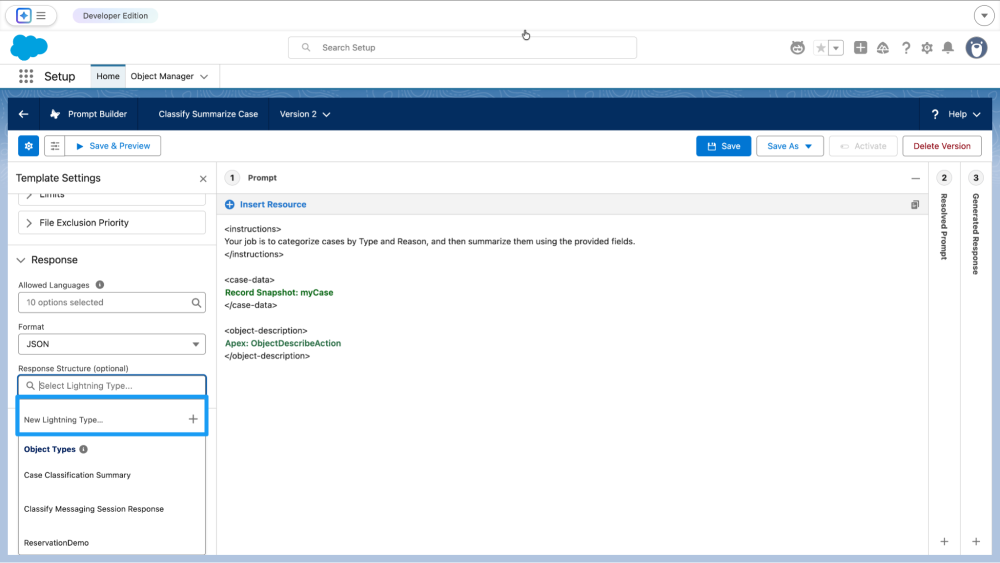Viewport: 1000px width, 563px height.
Task: Open the hamburger menu at top left
Action: [x=41, y=15]
